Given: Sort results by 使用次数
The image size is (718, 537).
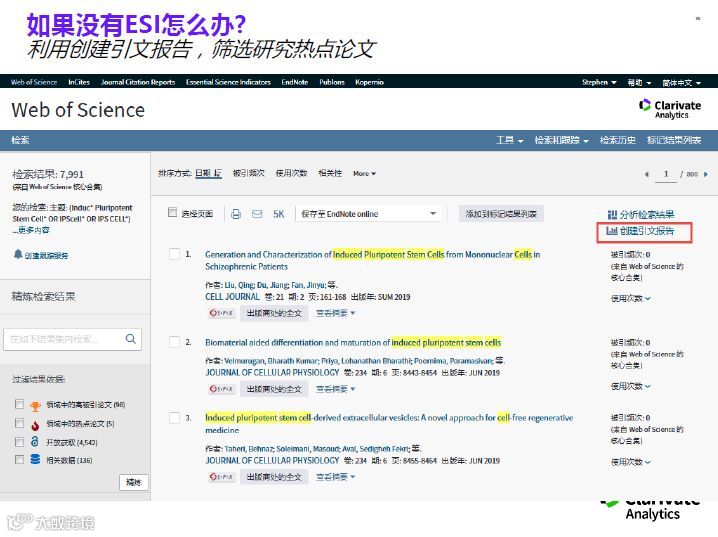Looking at the screenshot, I should tap(291, 173).
